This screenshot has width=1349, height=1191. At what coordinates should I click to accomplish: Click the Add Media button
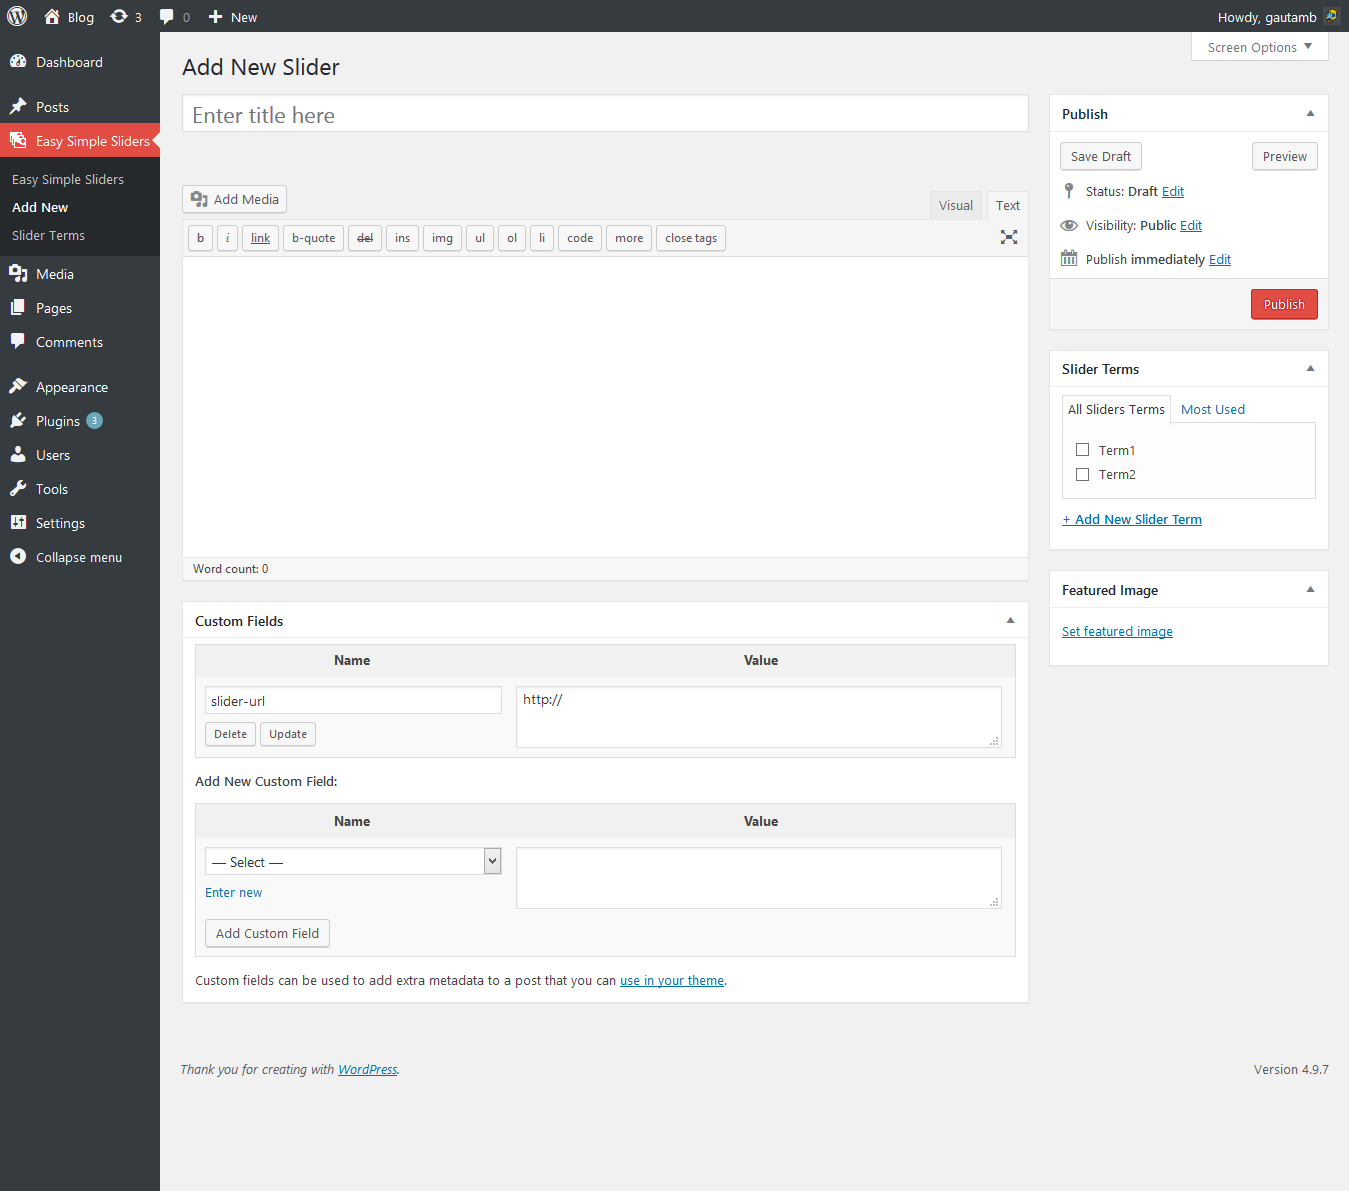pyautogui.click(x=234, y=199)
